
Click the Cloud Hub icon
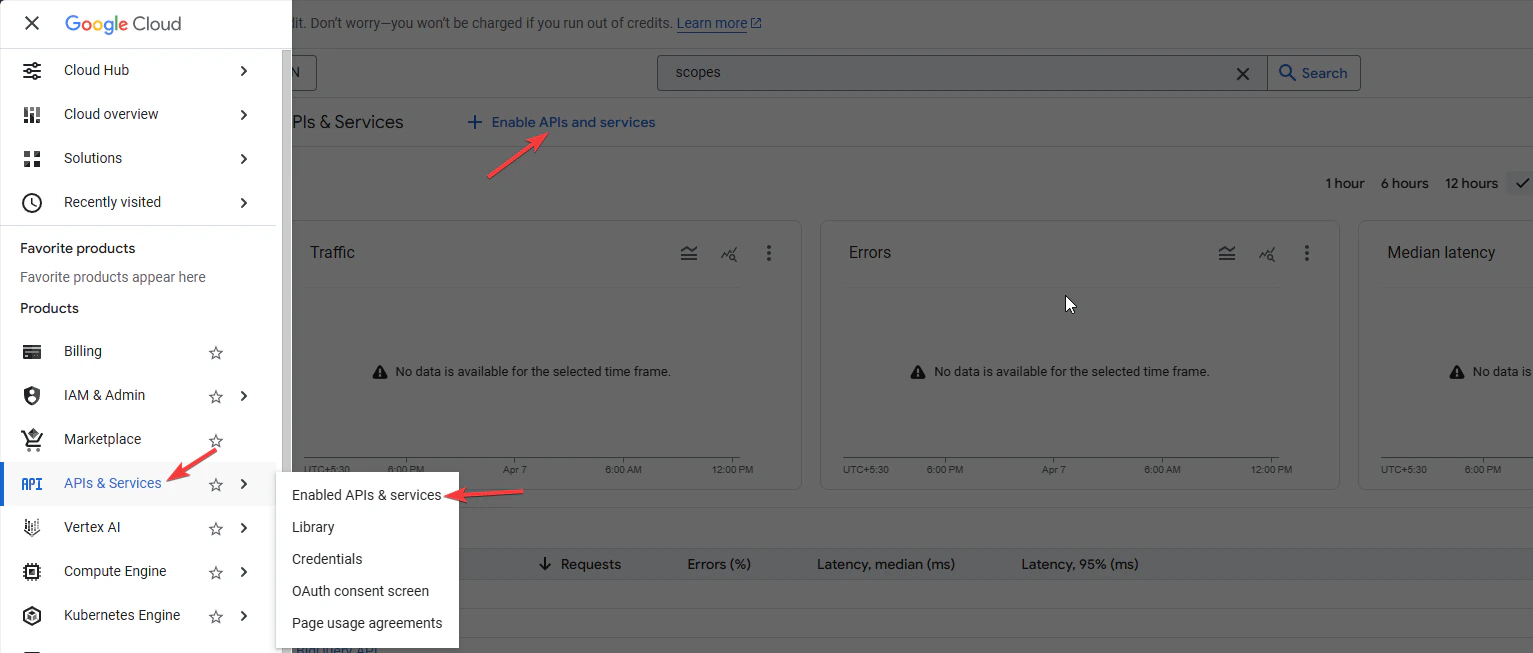pos(32,71)
